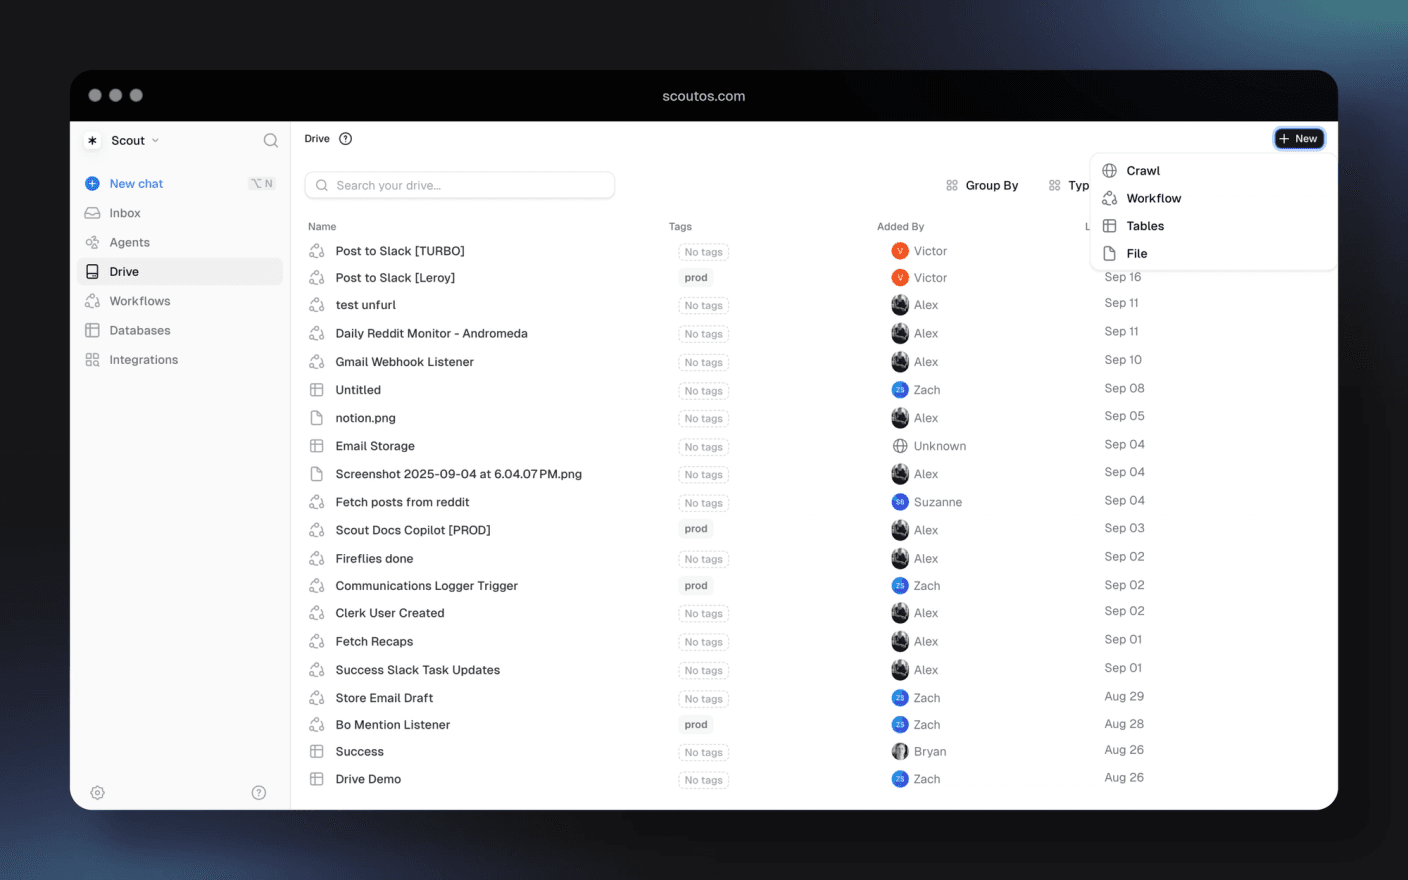1408x880 pixels.
Task: Open Communications Logger Trigger
Action: 426,586
